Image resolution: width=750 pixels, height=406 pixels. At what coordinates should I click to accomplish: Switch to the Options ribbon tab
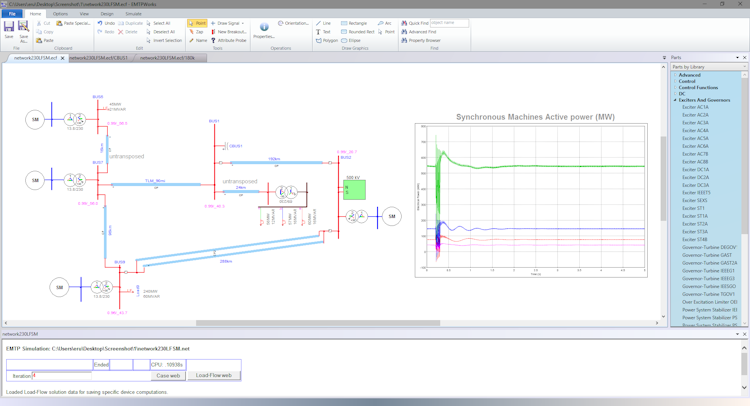click(60, 14)
